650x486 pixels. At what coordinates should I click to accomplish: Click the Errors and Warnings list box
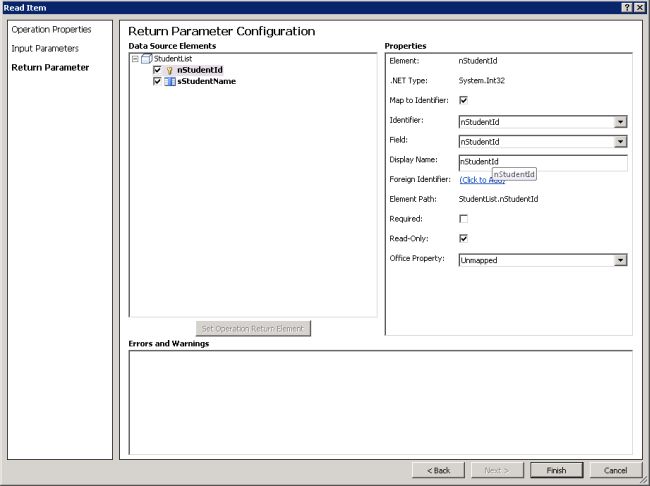(381, 402)
